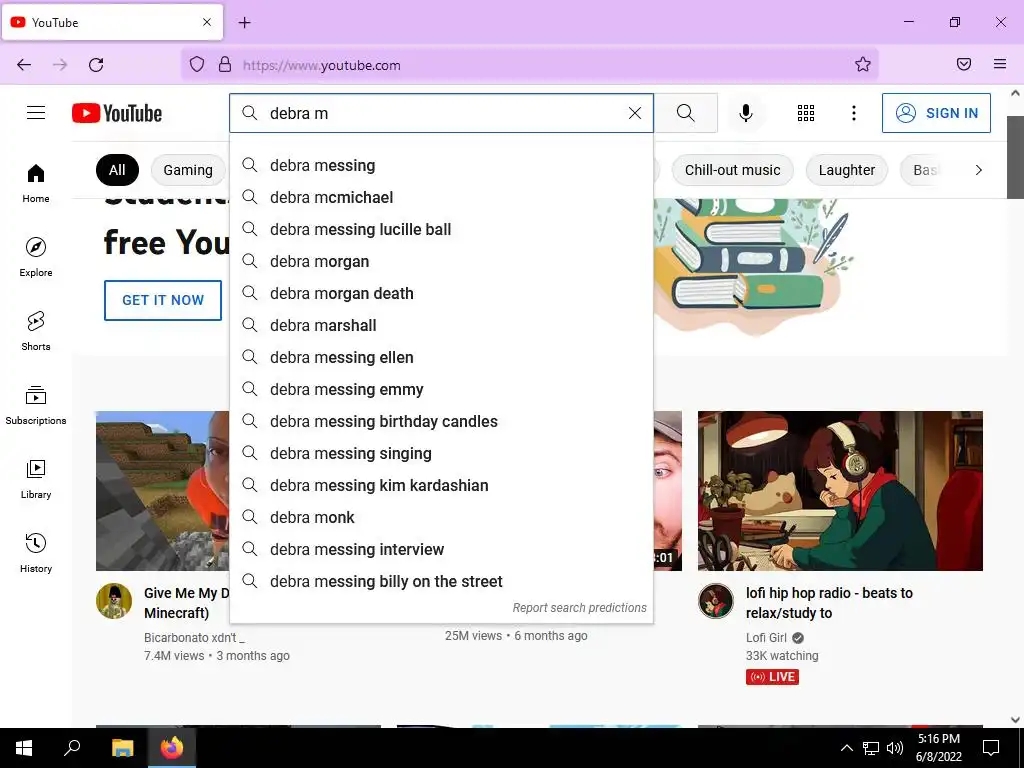Open the volume control in system tray
1024x768 pixels.
895,748
